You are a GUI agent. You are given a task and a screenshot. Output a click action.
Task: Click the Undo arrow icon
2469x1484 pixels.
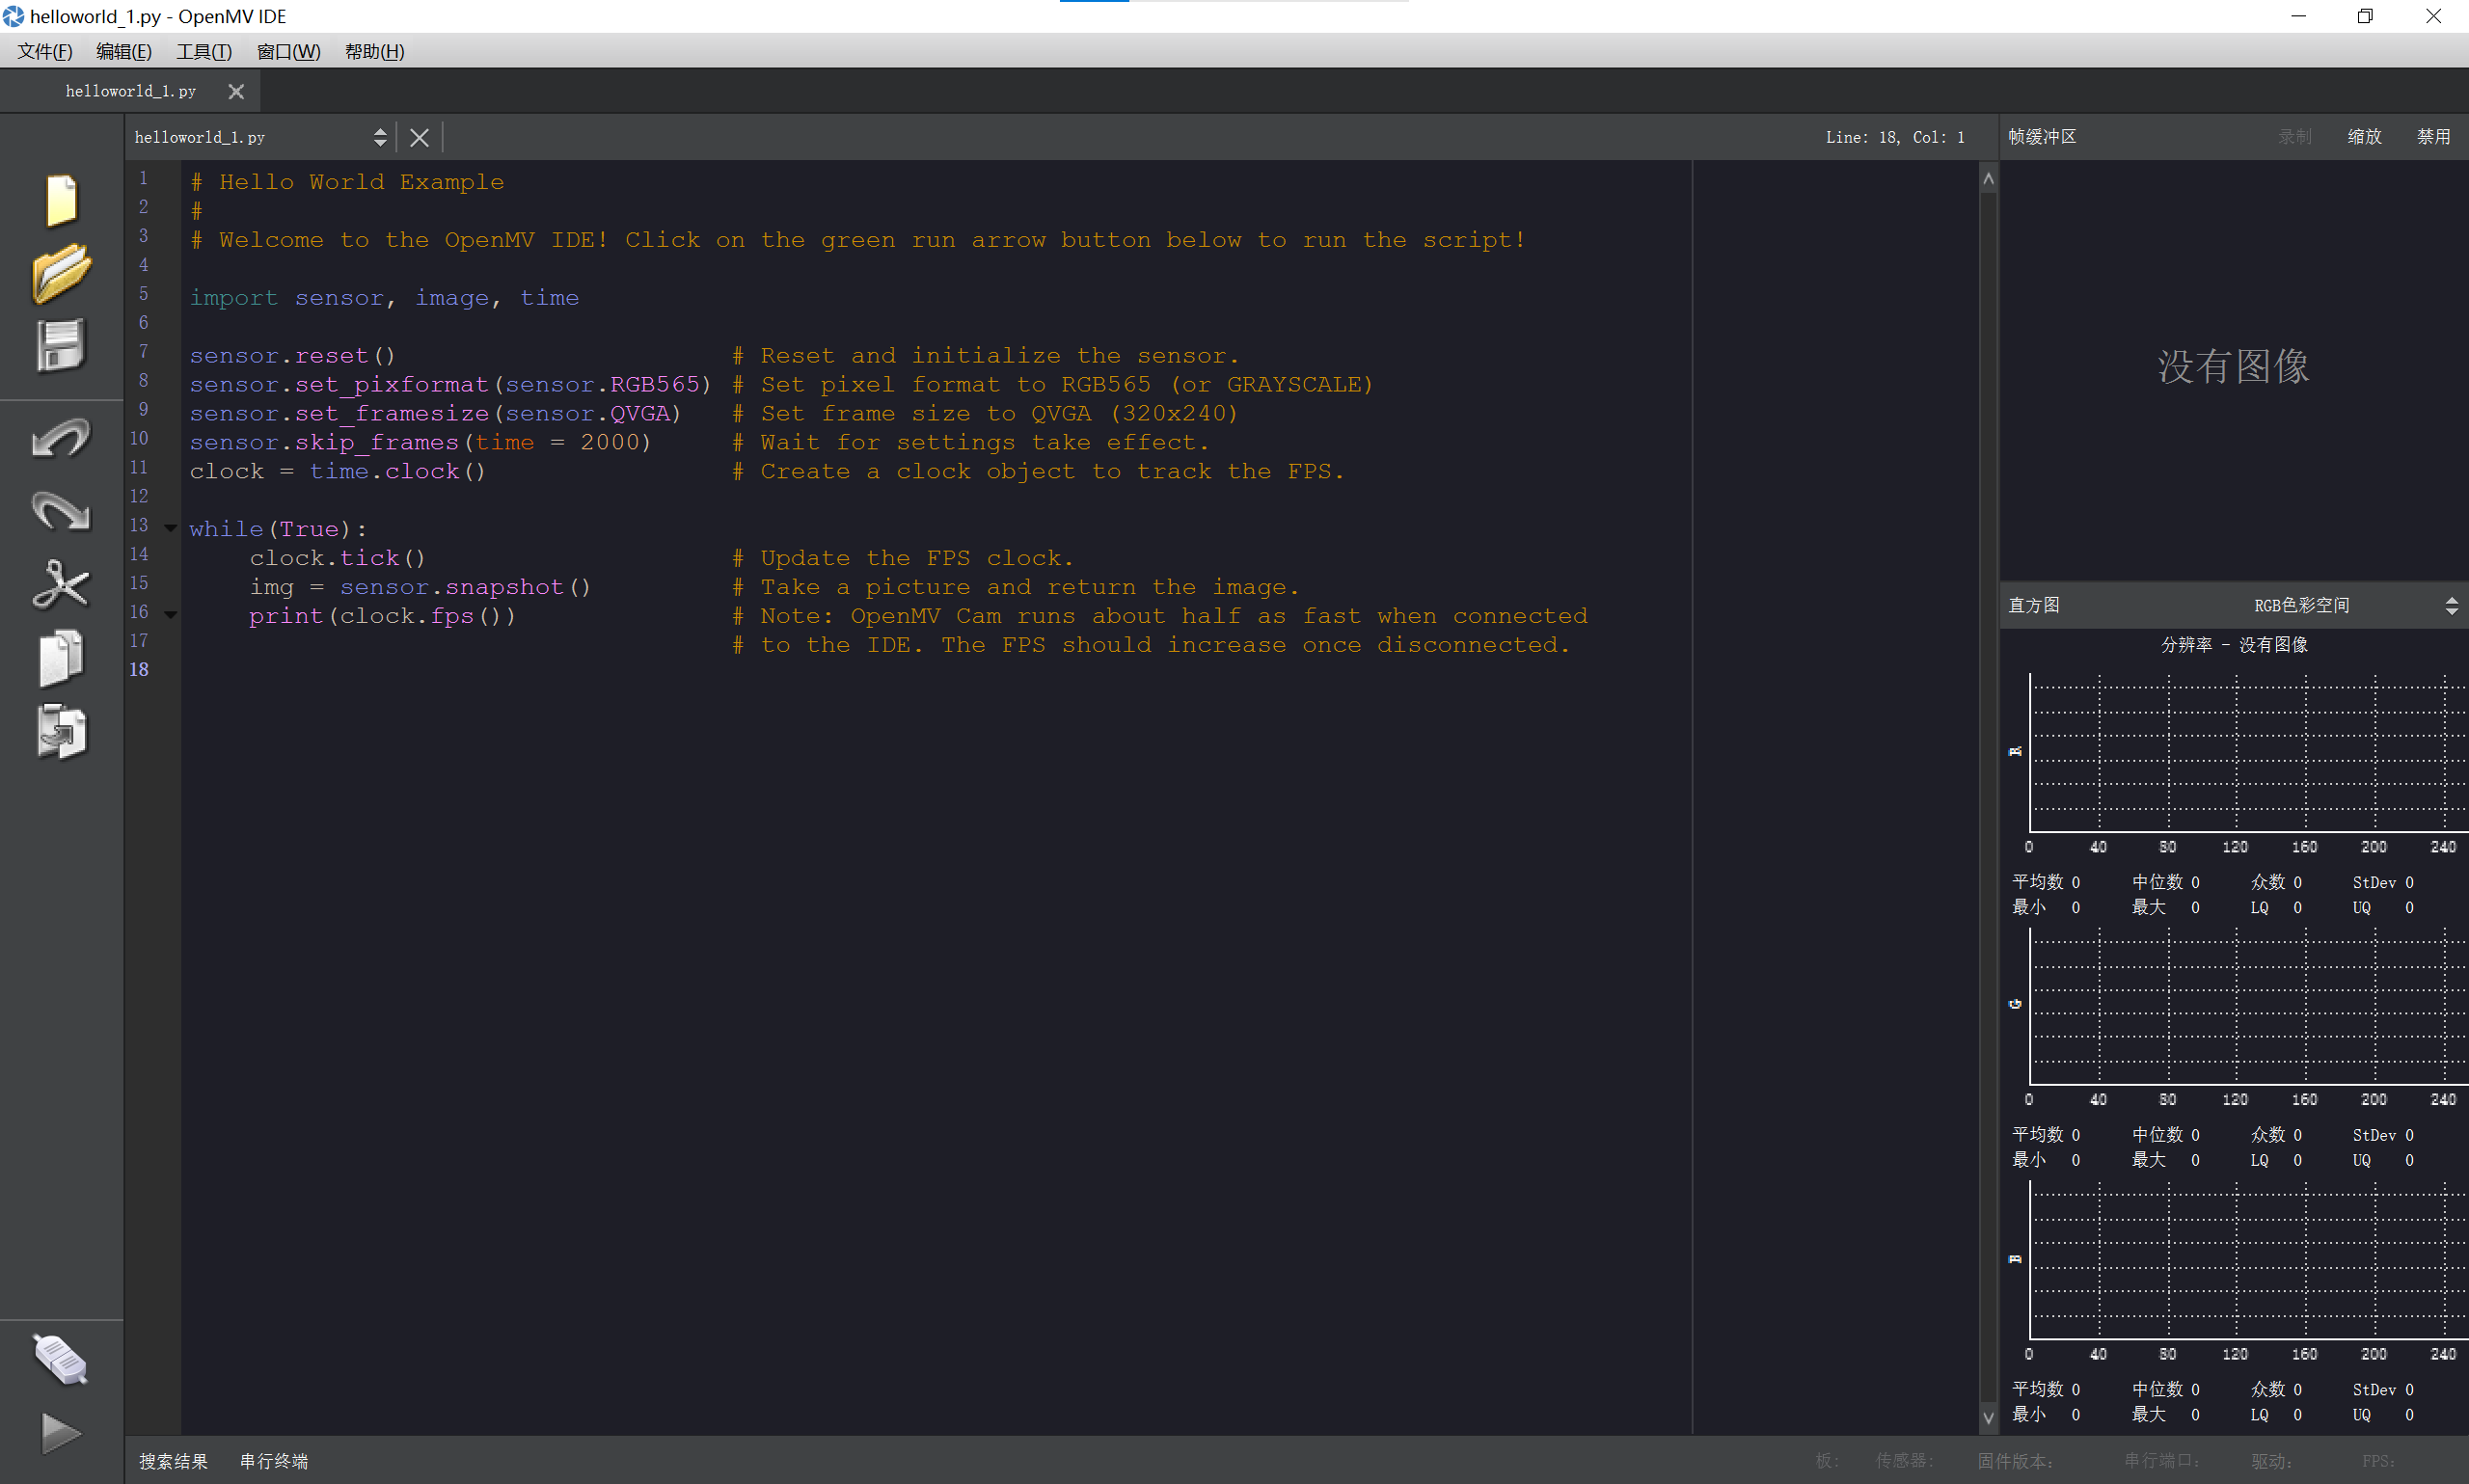click(x=61, y=438)
